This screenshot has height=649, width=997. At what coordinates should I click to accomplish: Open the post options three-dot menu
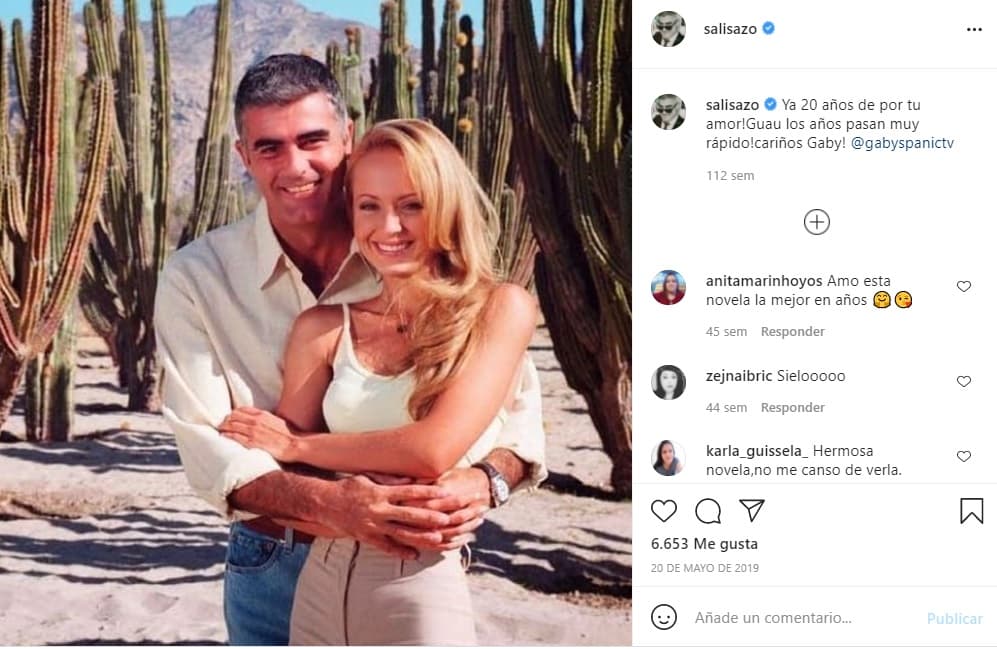(x=974, y=29)
